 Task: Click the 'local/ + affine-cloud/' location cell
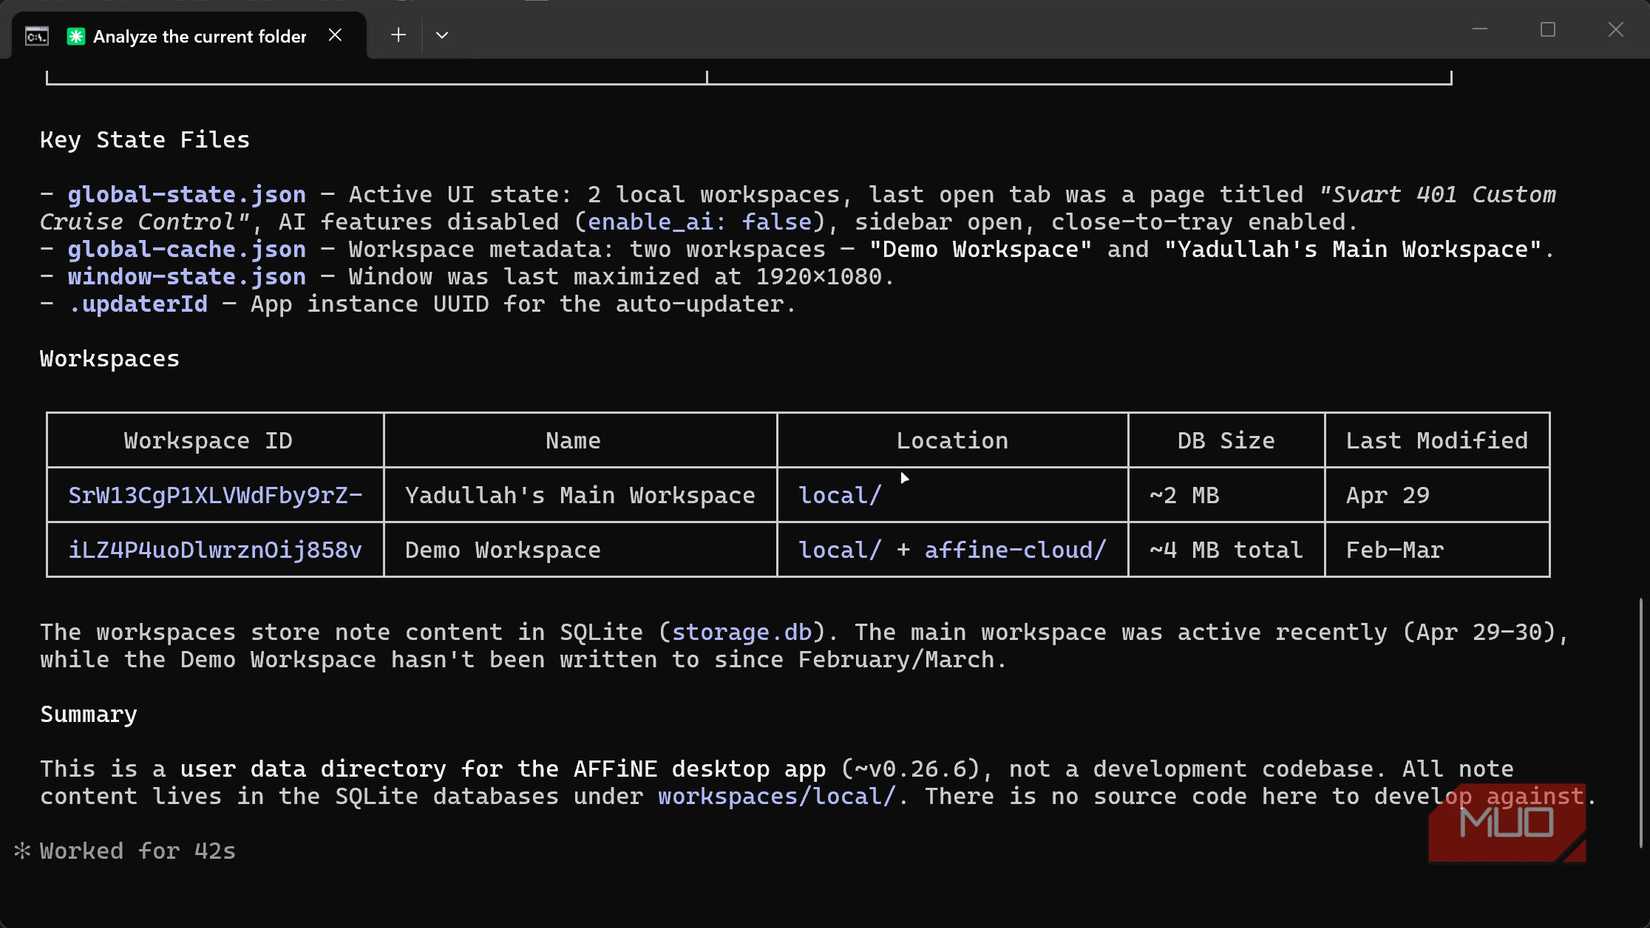pos(951,551)
